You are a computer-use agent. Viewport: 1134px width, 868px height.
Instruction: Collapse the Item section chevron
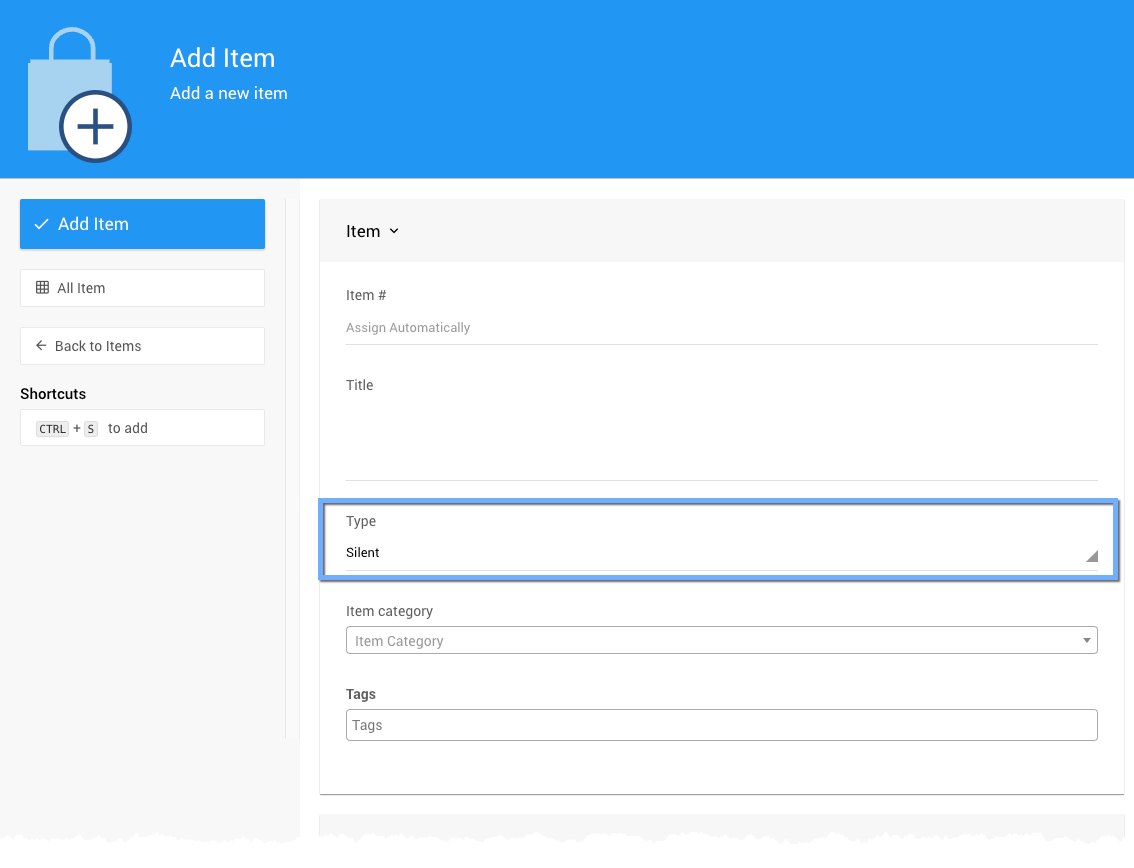pyautogui.click(x=394, y=231)
